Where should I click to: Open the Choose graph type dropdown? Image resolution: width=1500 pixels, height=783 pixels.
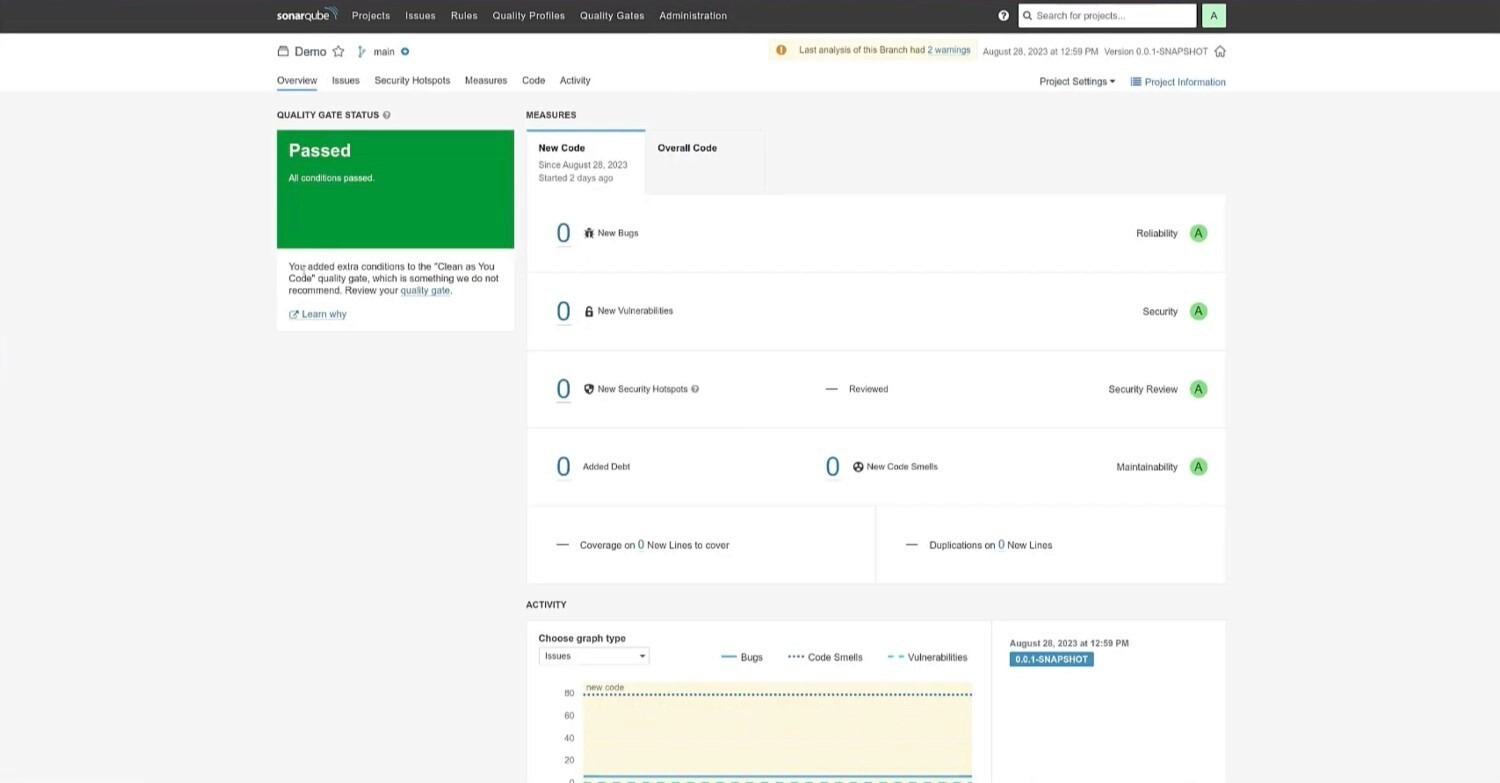594,655
